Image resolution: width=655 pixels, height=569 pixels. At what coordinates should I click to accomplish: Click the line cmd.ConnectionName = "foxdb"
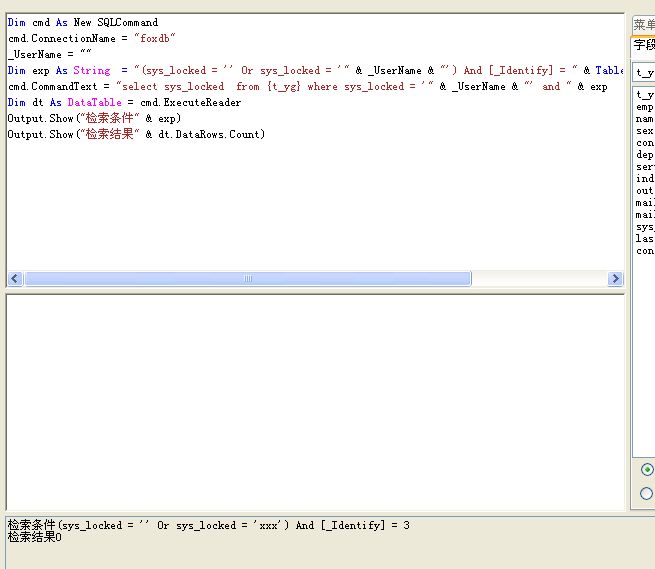click(x=91, y=38)
